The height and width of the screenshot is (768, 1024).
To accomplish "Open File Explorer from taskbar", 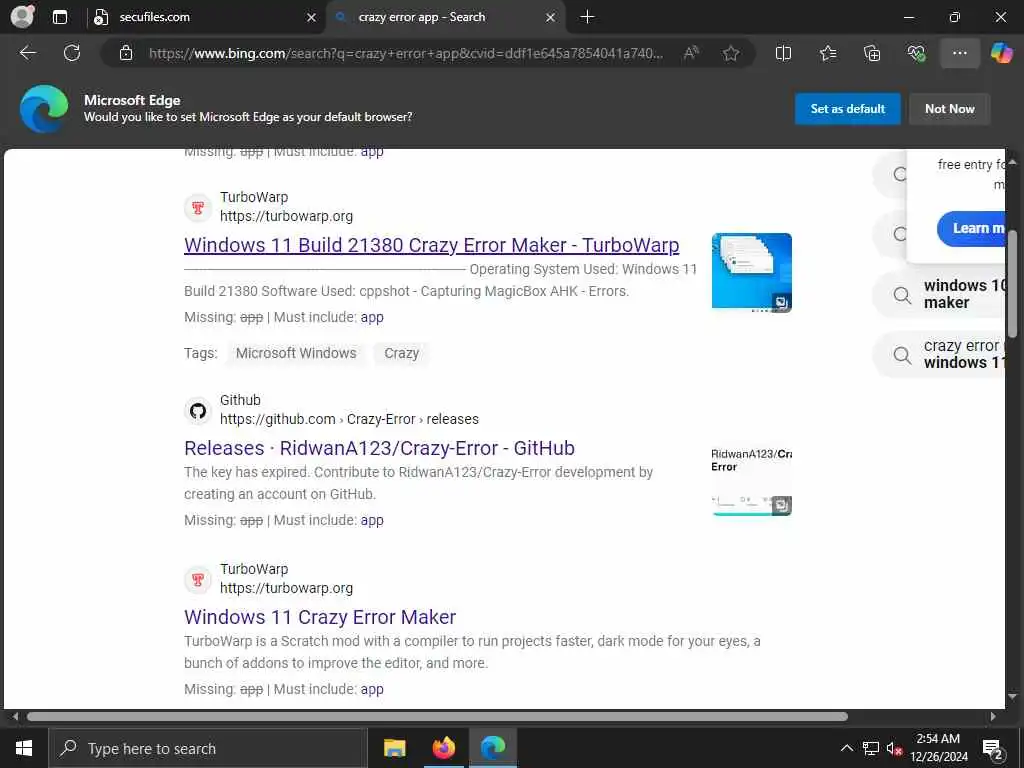I will [394, 748].
